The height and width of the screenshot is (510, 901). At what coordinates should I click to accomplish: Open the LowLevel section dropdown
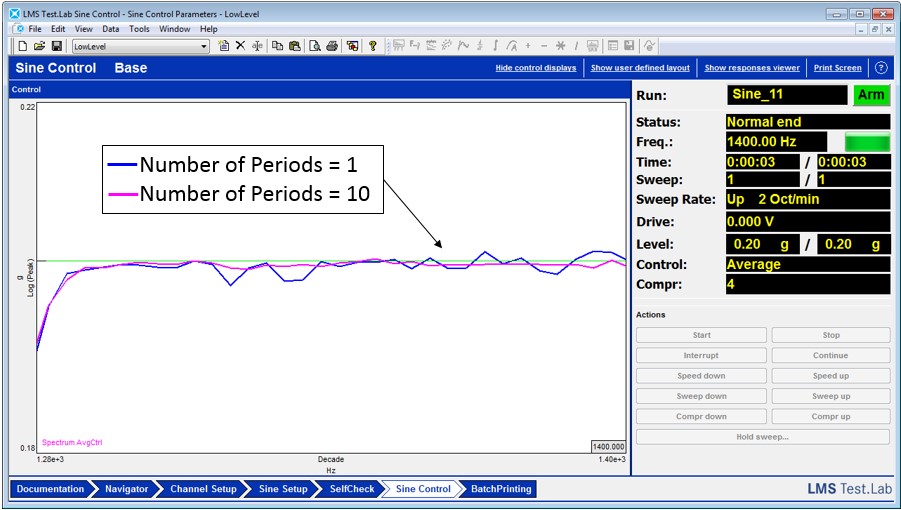coord(204,46)
